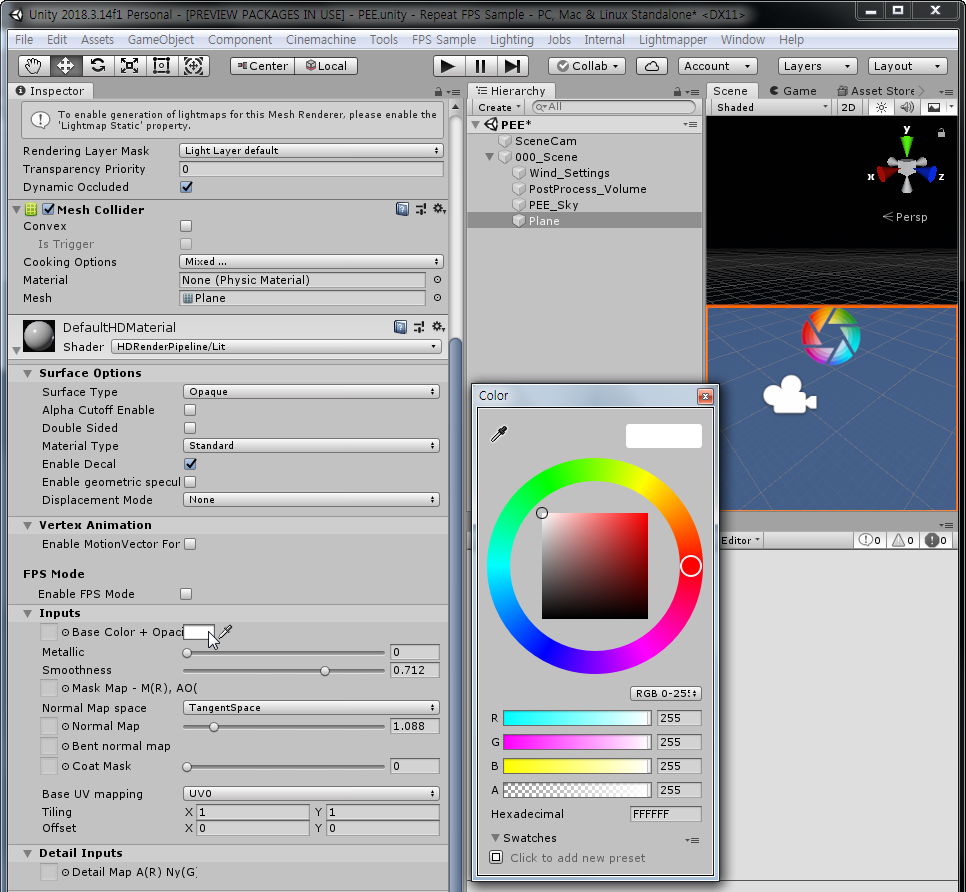The height and width of the screenshot is (892, 966).
Task: Open Rendering Layer Mask dropdown
Action: [311, 150]
